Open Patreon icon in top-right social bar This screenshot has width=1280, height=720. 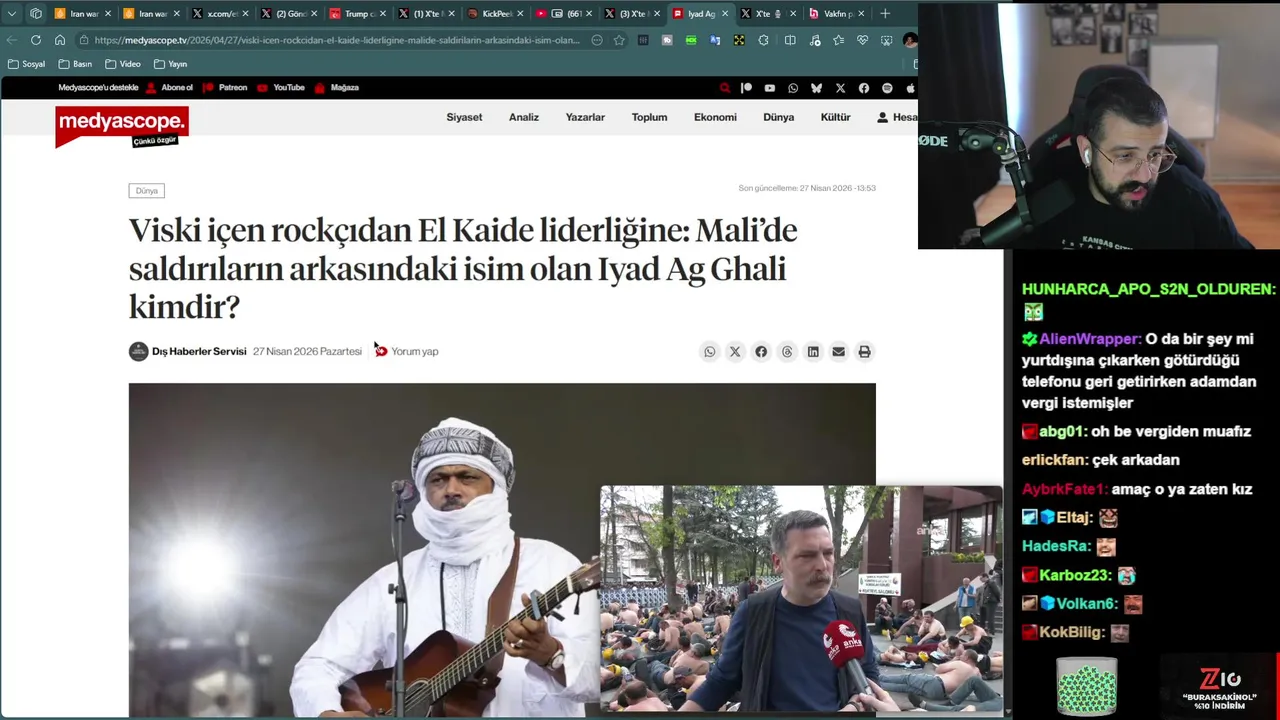pos(746,88)
